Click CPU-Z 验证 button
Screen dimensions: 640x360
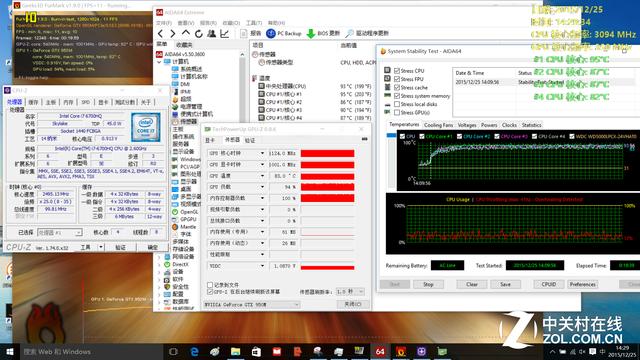pos(120,247)
